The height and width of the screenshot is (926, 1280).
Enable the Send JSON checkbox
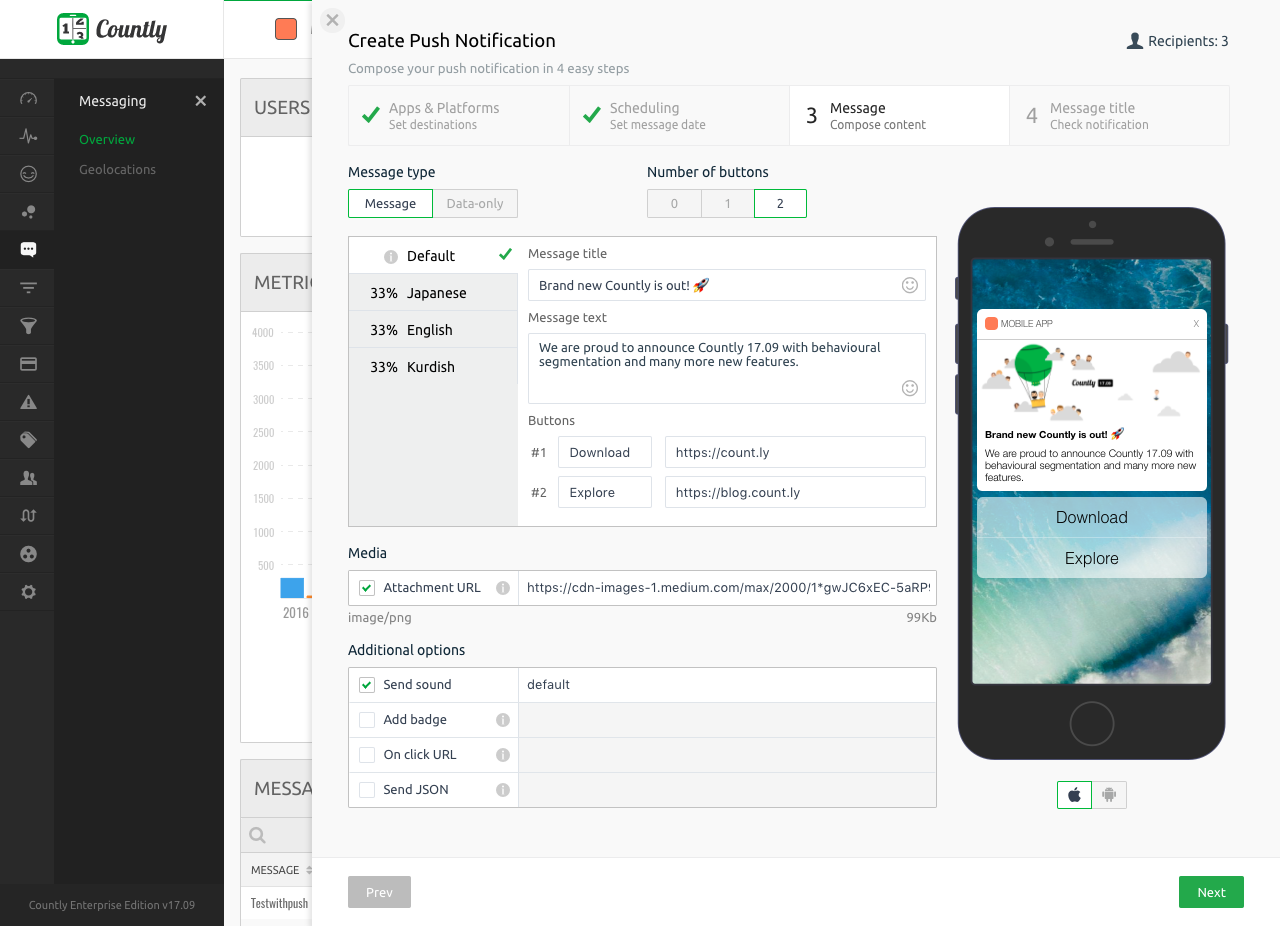367,790
